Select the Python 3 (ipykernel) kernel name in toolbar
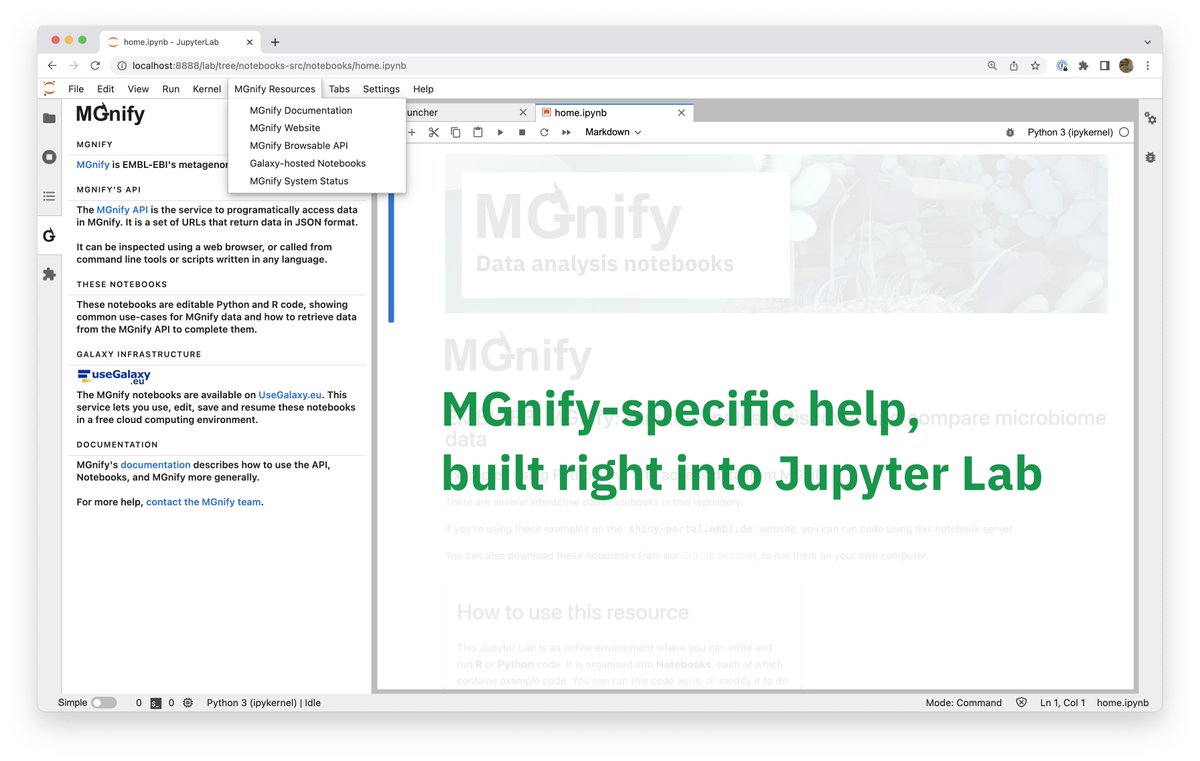 coord(1070,132)
